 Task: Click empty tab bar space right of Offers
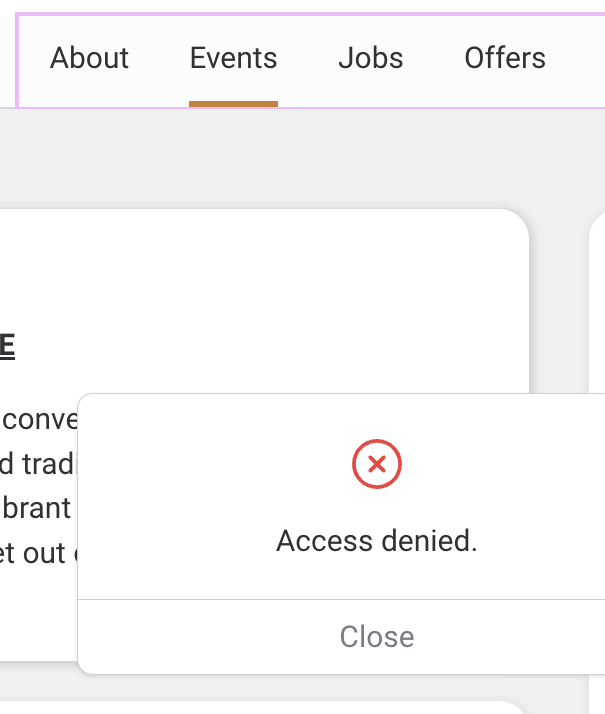578,58
